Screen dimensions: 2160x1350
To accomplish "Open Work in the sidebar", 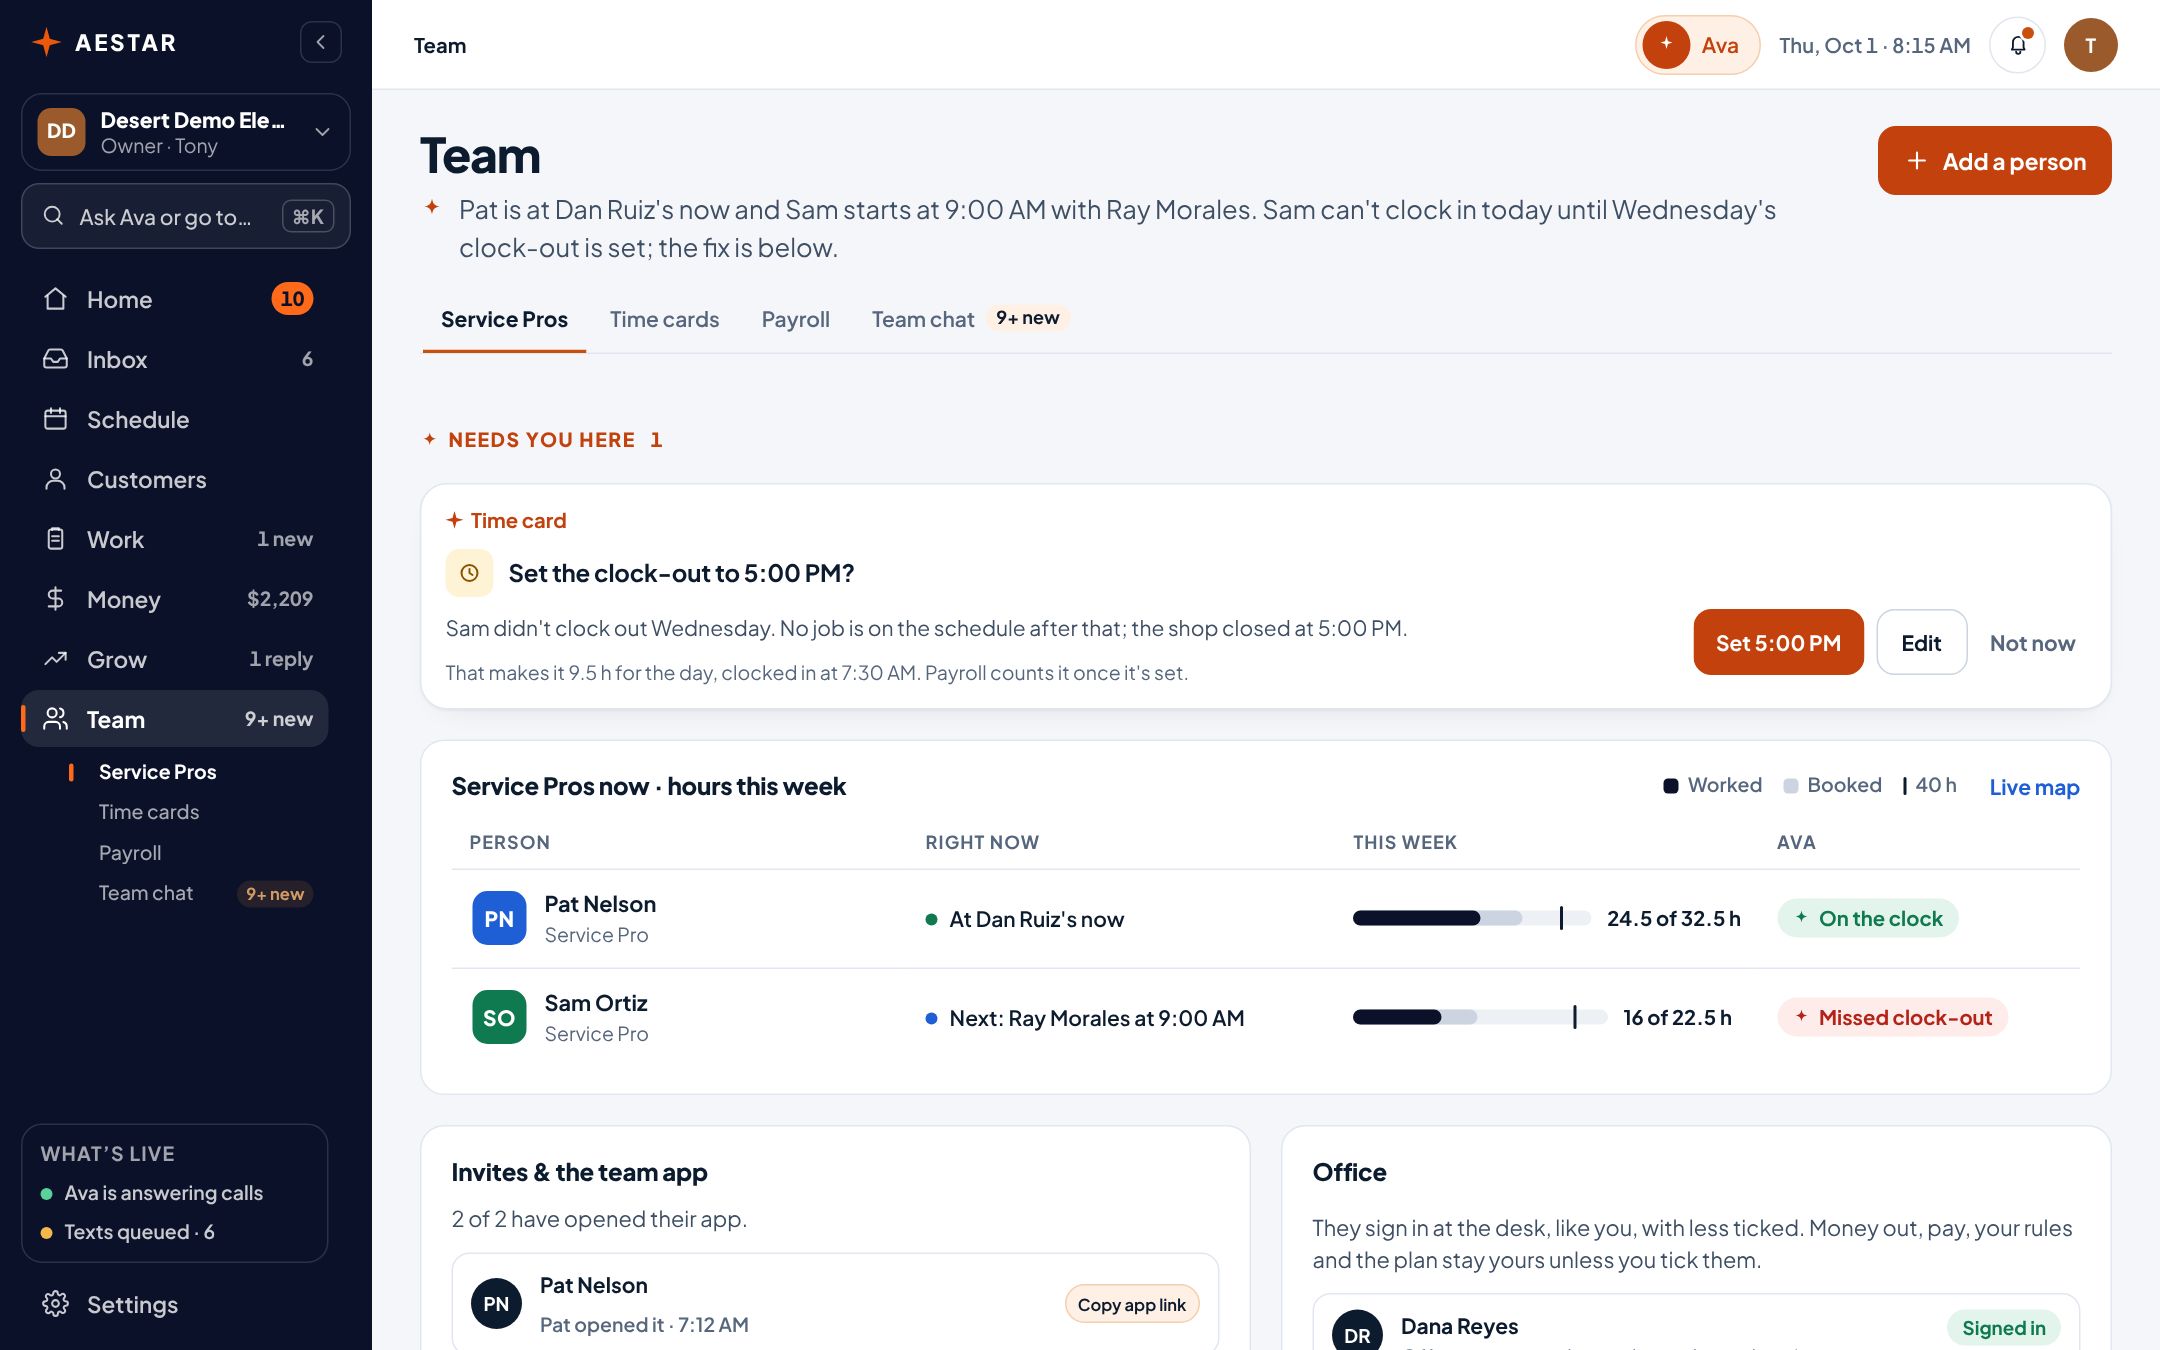I will (175, 539).
